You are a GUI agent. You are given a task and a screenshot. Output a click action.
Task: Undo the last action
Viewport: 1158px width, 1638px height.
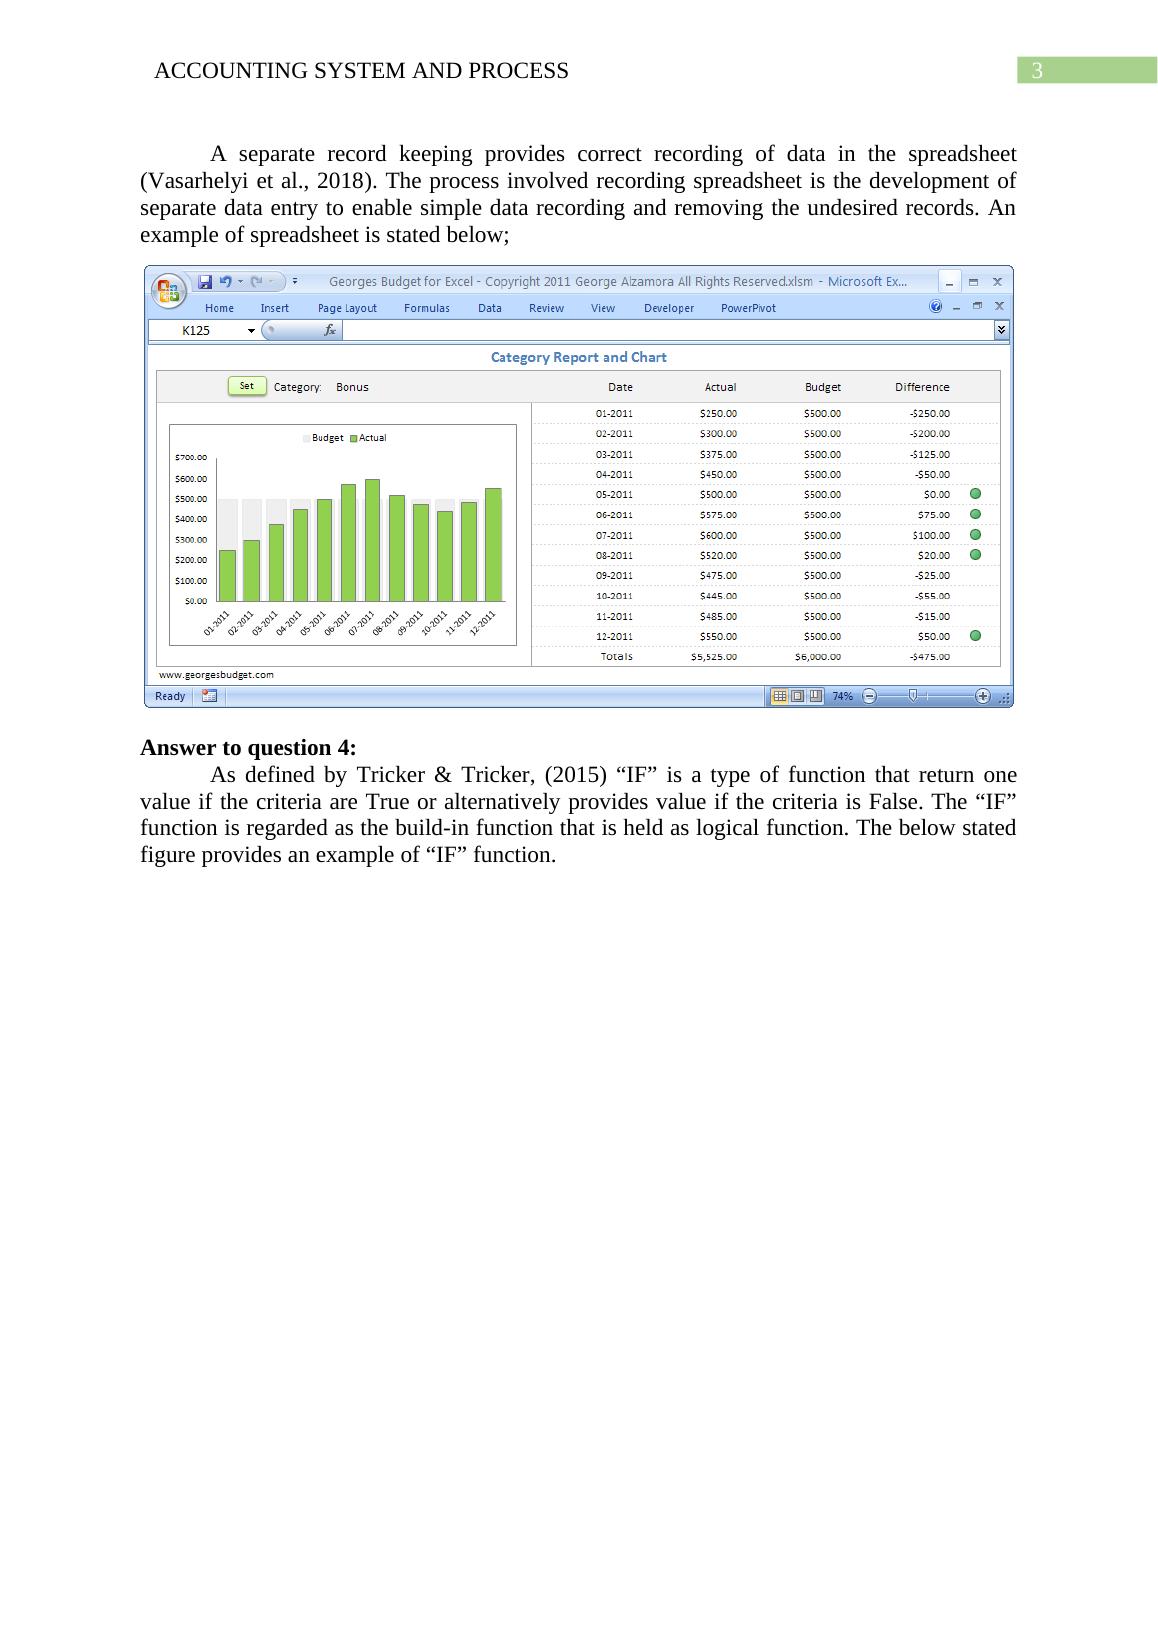coord(226,282)
